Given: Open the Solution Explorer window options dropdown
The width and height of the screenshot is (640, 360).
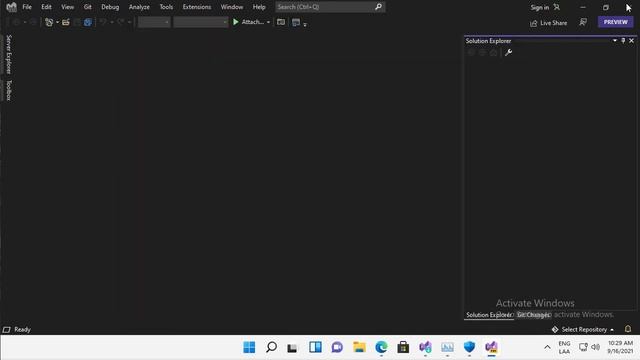Looking at the screenshot, I should click(x=615, y=40).
